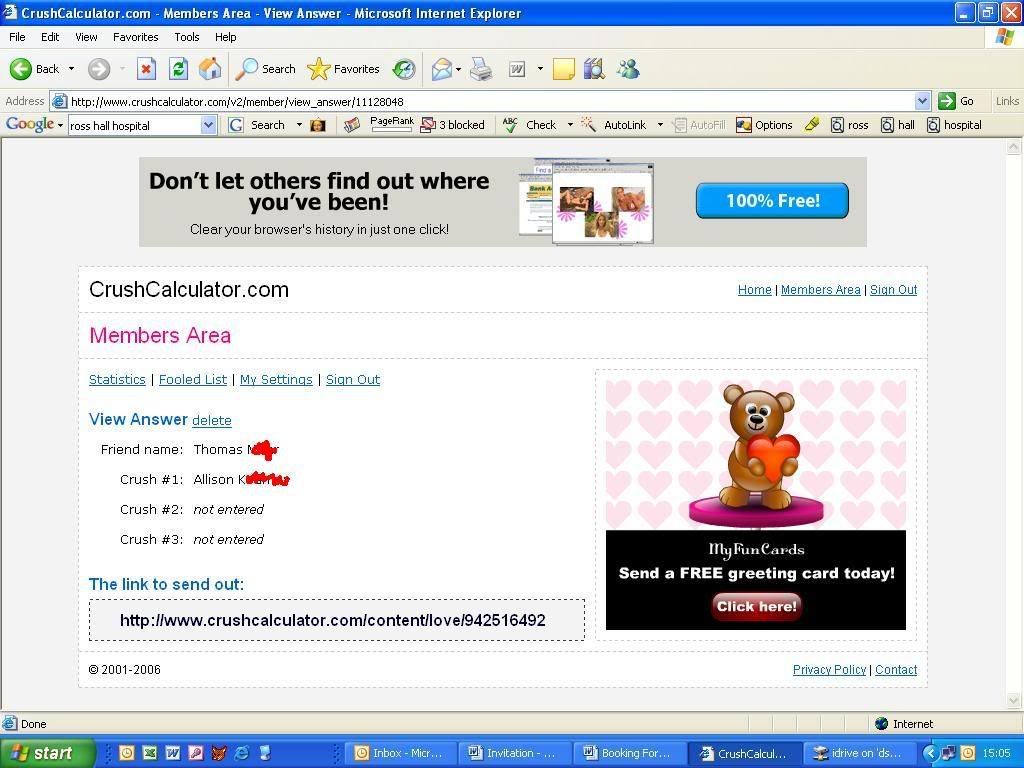This screenshot has height=768, width=1024.
Task: Click the Forward navigation arrow
Action: 99,69
